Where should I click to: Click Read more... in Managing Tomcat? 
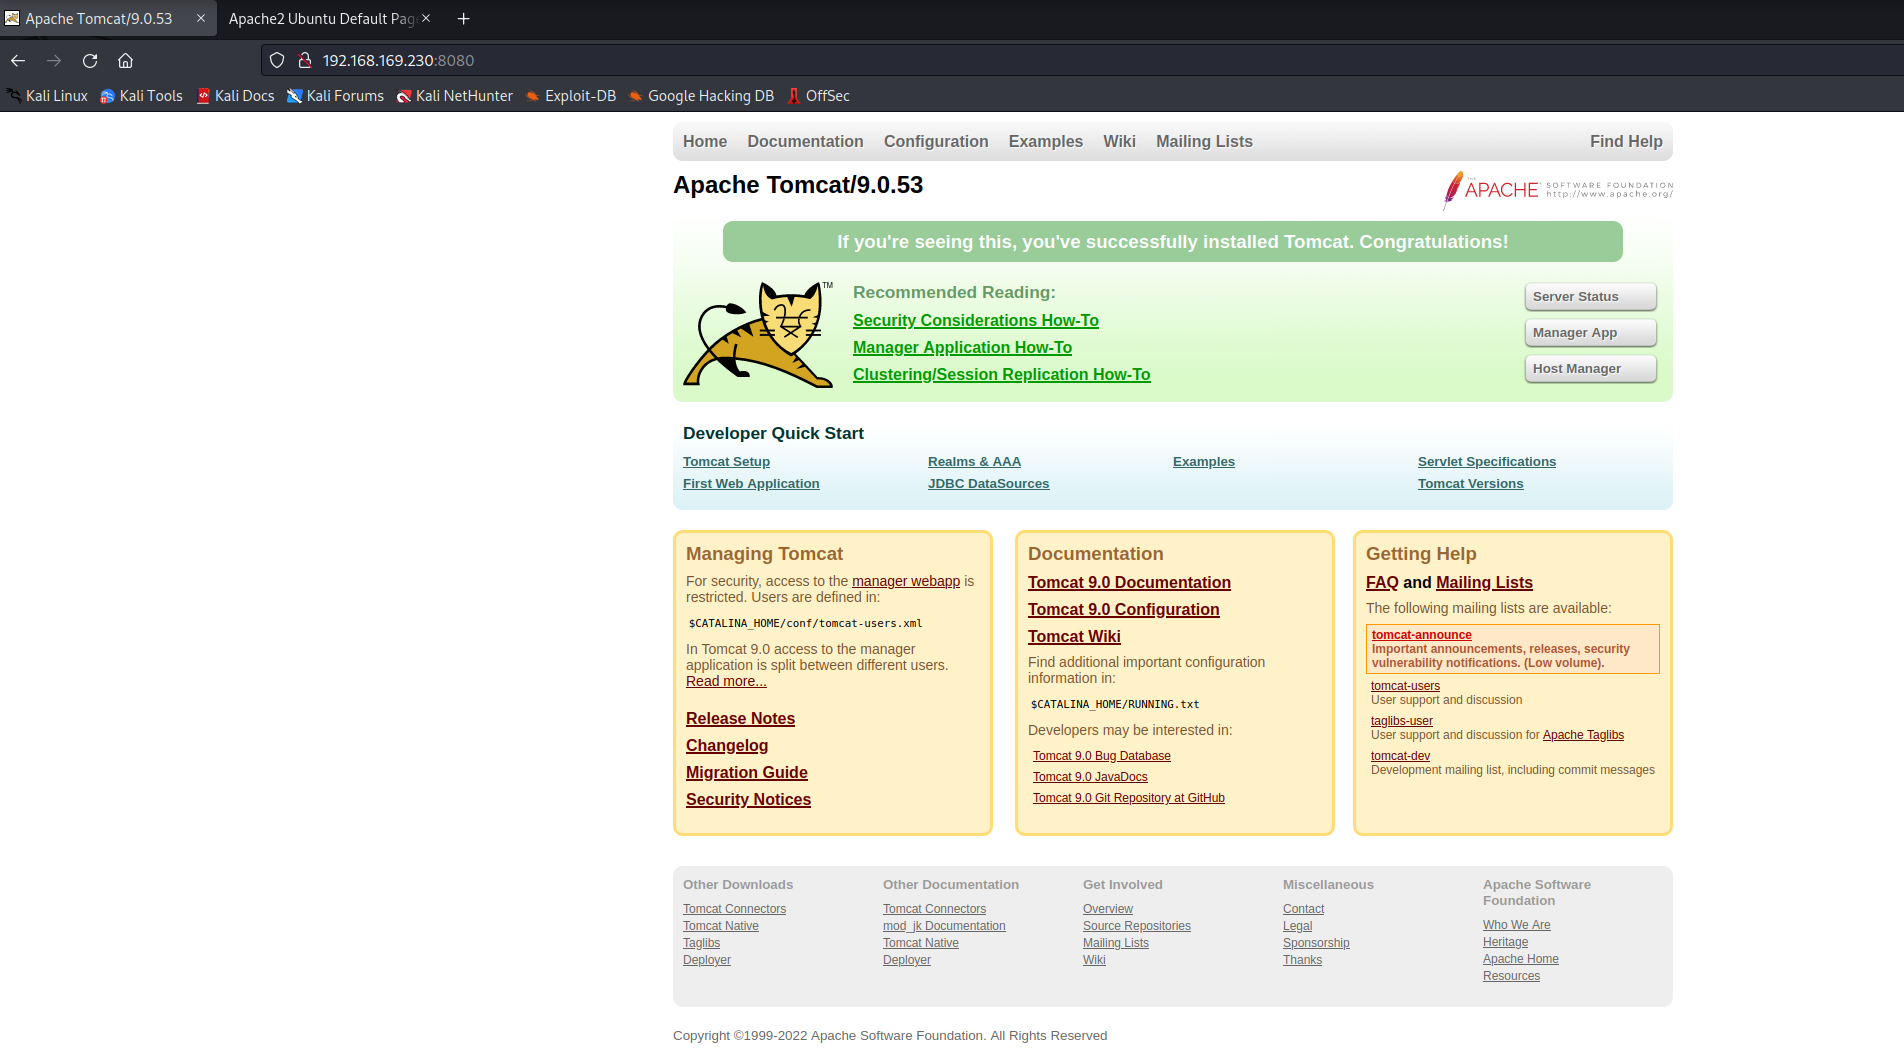click(726, 682)
